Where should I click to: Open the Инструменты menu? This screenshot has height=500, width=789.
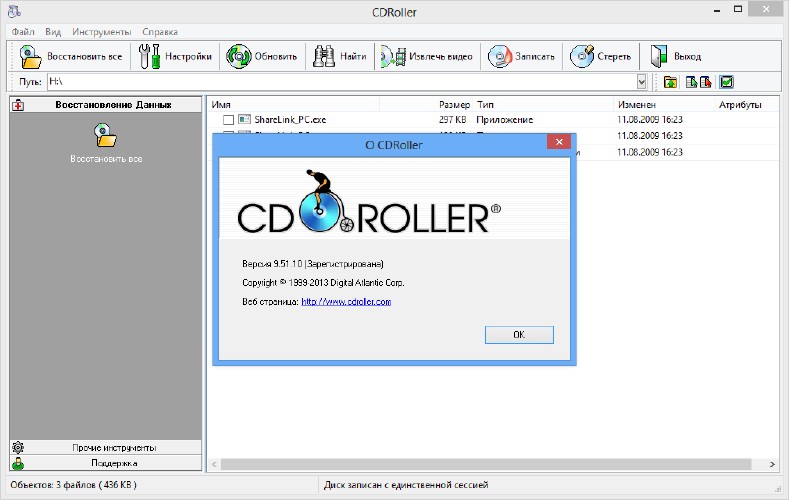pos(101,32)
